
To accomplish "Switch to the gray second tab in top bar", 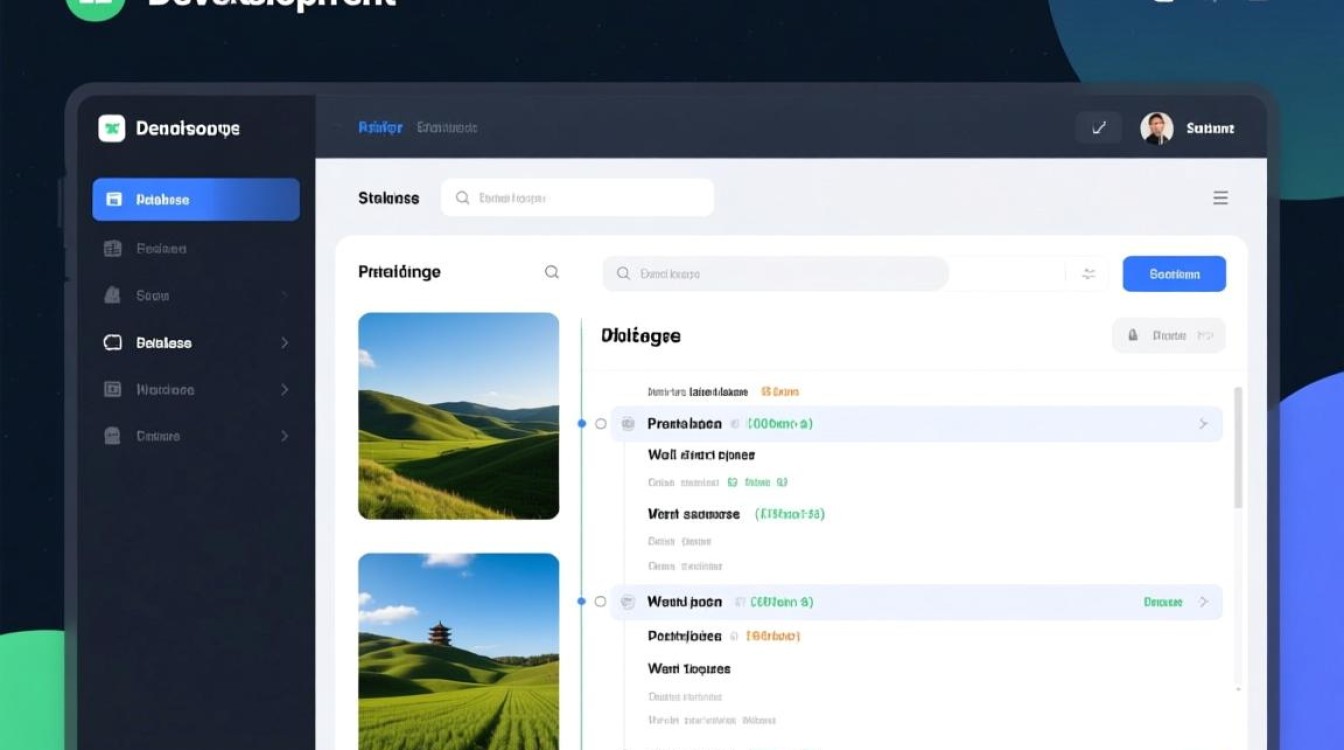I will 447,128.
